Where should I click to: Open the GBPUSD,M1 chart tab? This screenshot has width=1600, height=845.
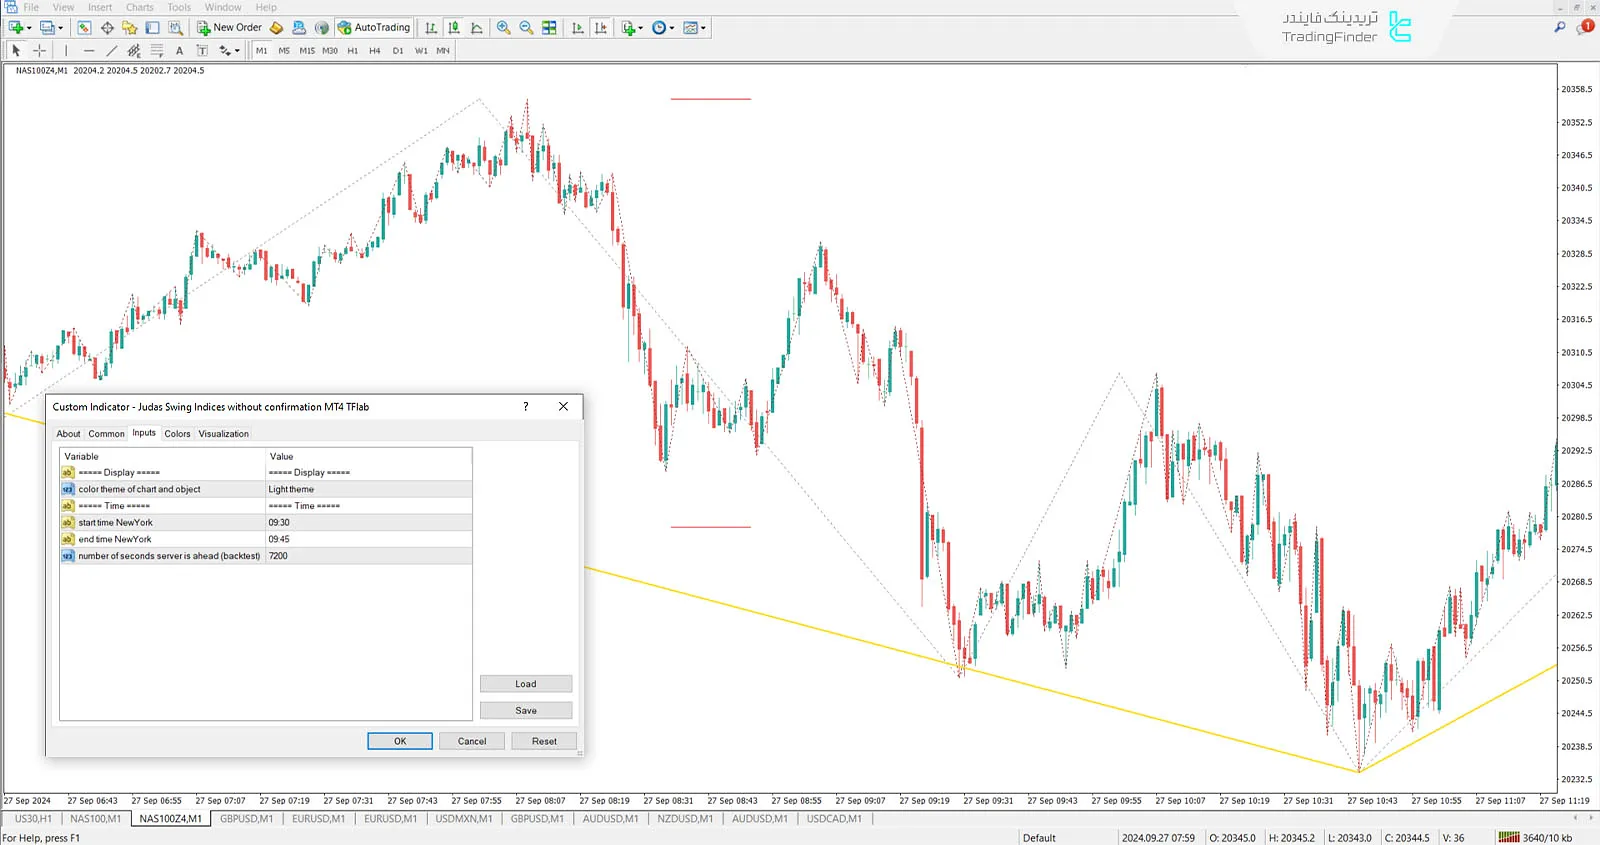click(246, 819)
